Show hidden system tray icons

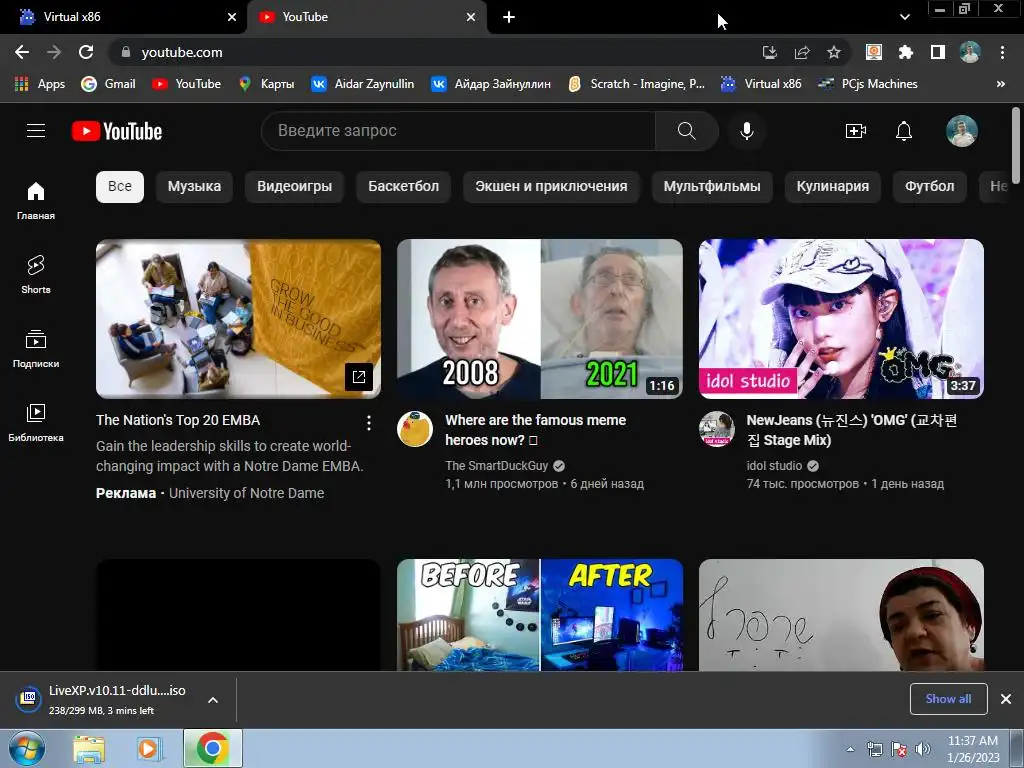[850, 749]
